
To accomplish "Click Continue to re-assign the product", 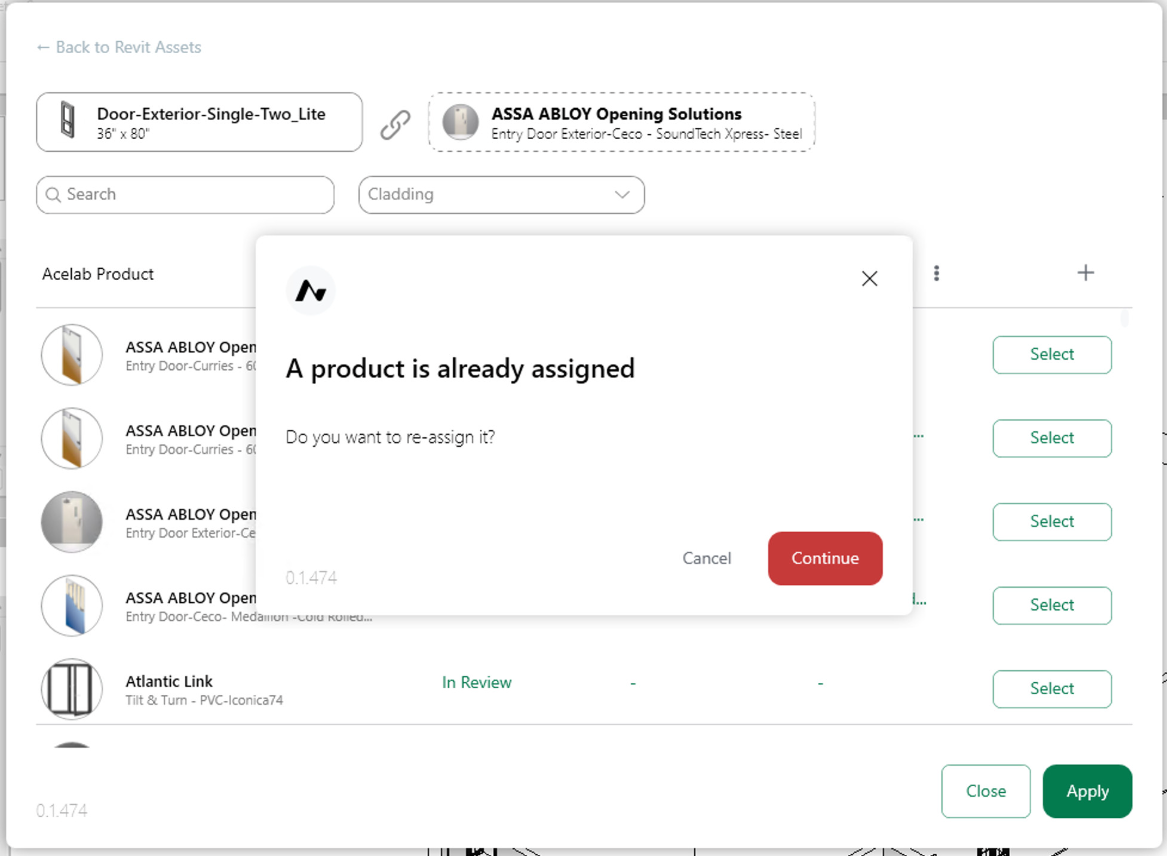I will (825, 558).
